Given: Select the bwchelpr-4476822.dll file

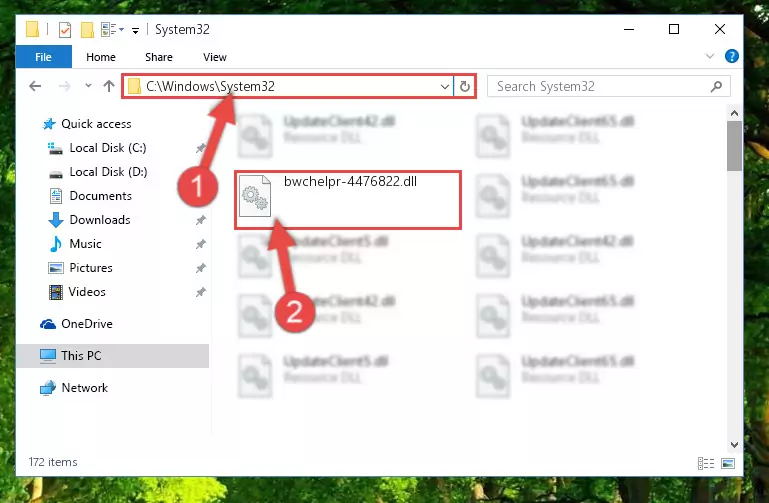Looking at the screenshot, I should (x=348, y=200).
